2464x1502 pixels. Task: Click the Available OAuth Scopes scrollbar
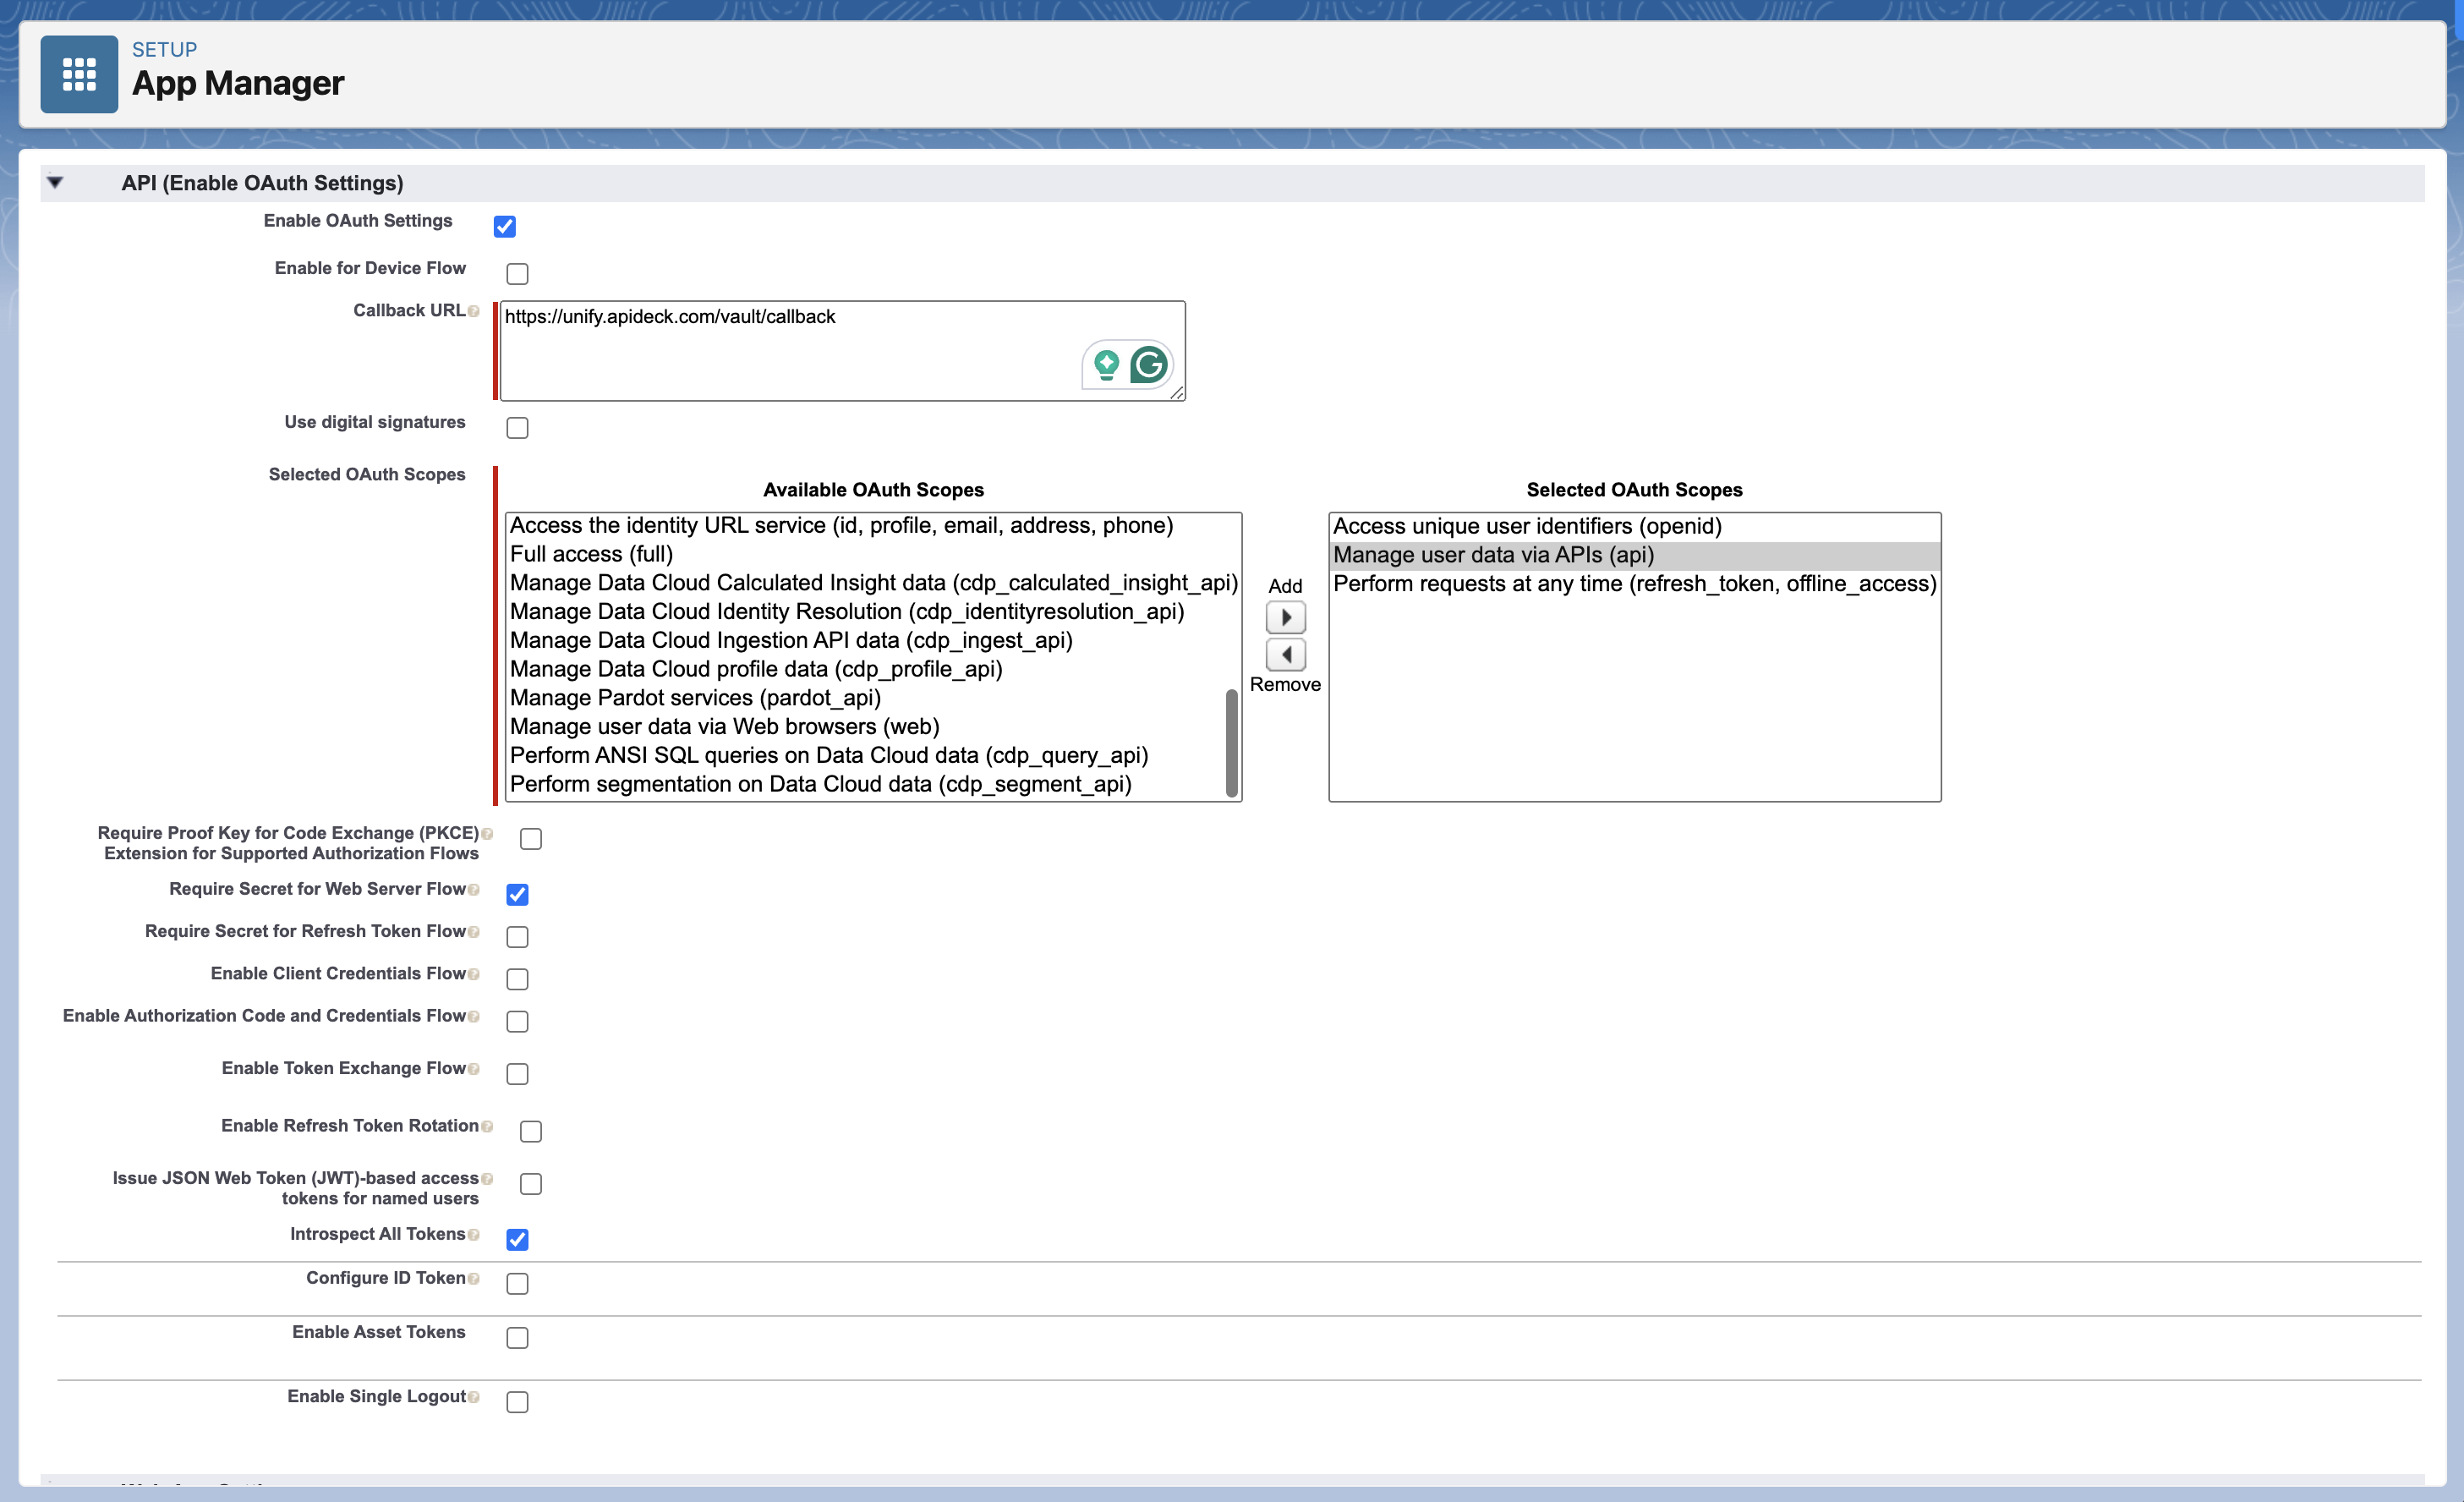tap(1232, 743)
